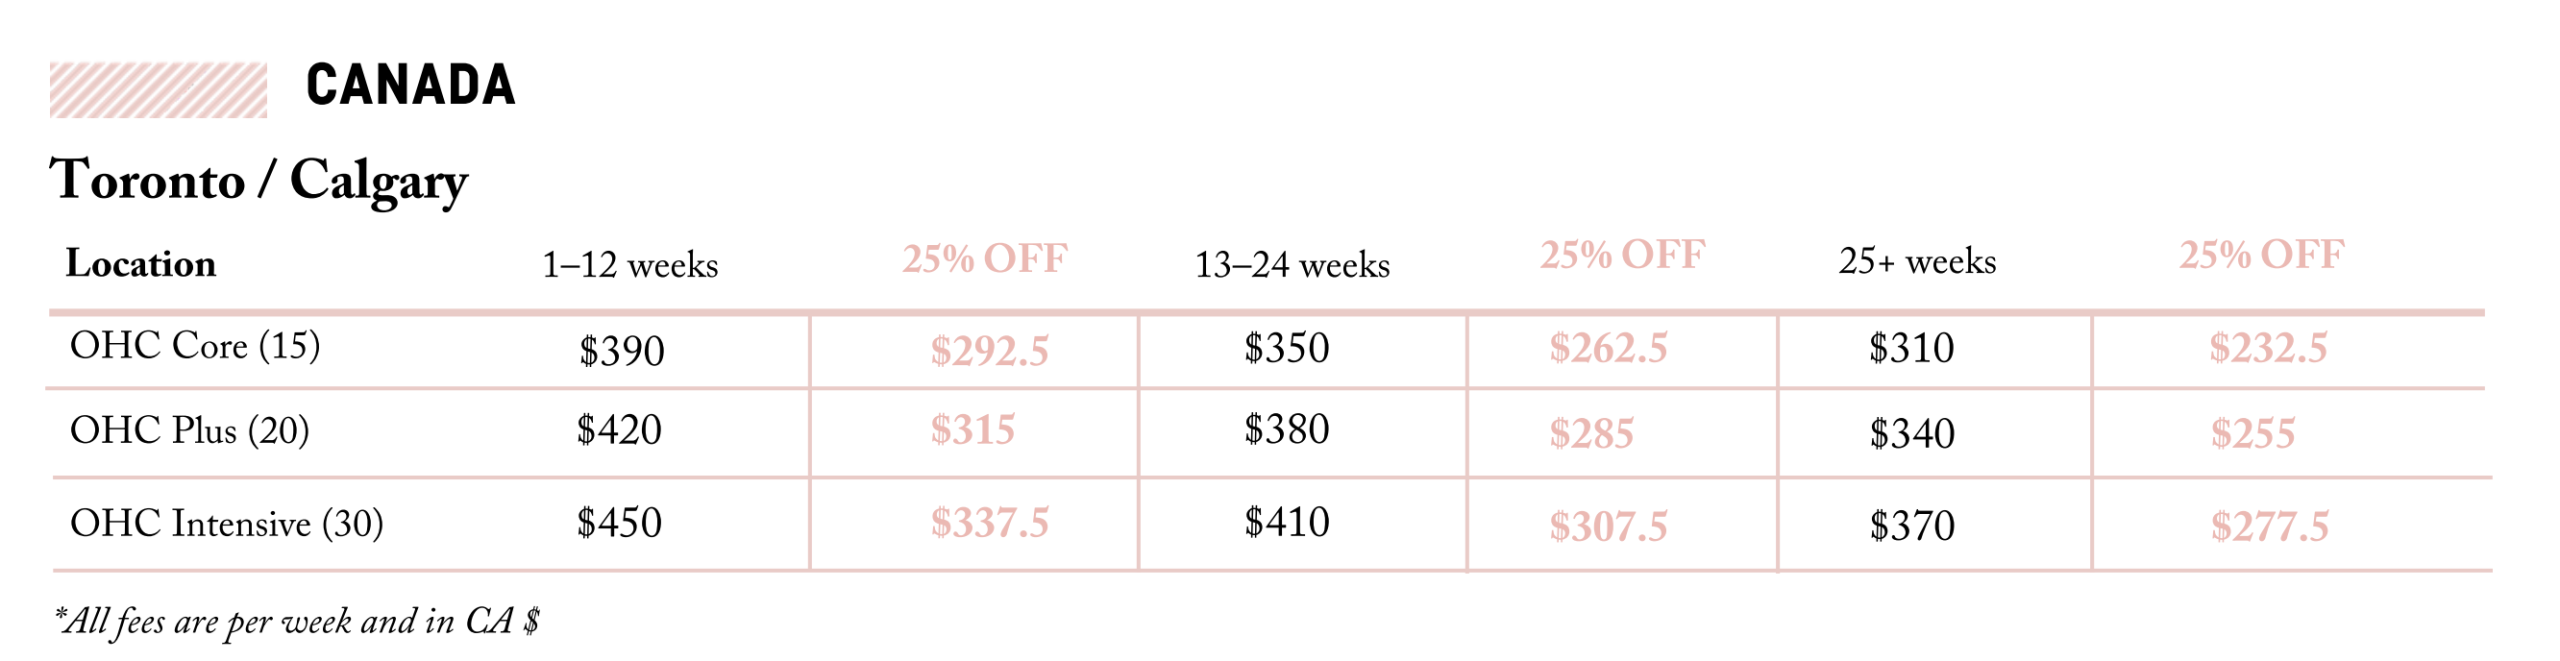Select the 1–12 weeks column header

point(630,265)
